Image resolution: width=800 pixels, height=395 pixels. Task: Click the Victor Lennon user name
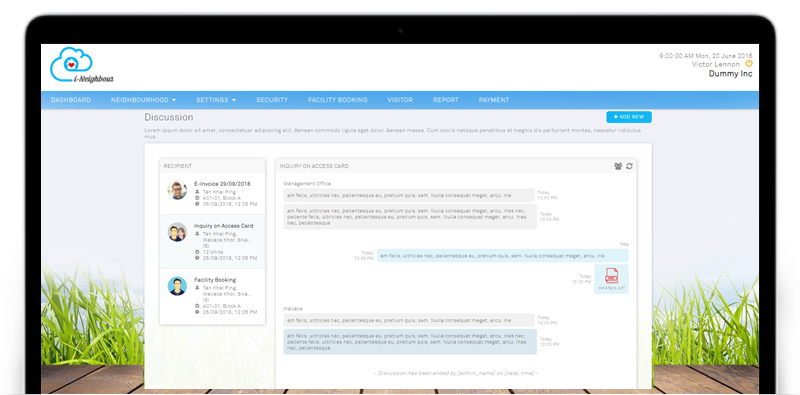pyautogui.click(x=715, y=64)
